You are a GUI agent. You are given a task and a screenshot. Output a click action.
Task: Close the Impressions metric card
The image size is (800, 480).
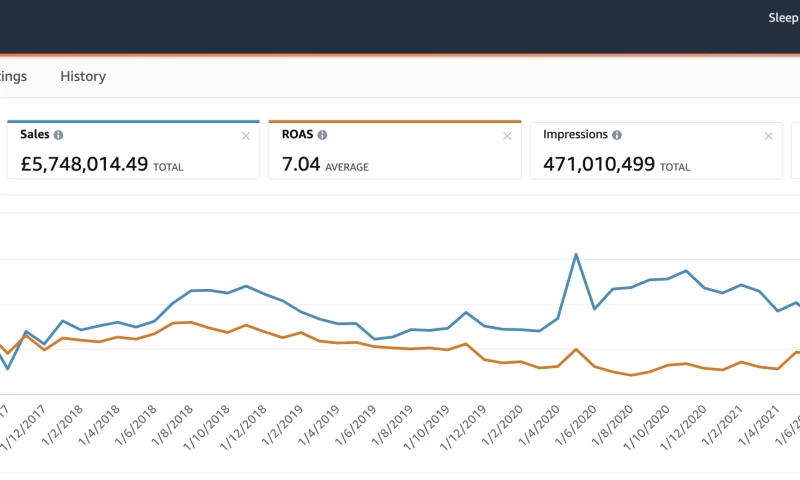click(768, 136)
